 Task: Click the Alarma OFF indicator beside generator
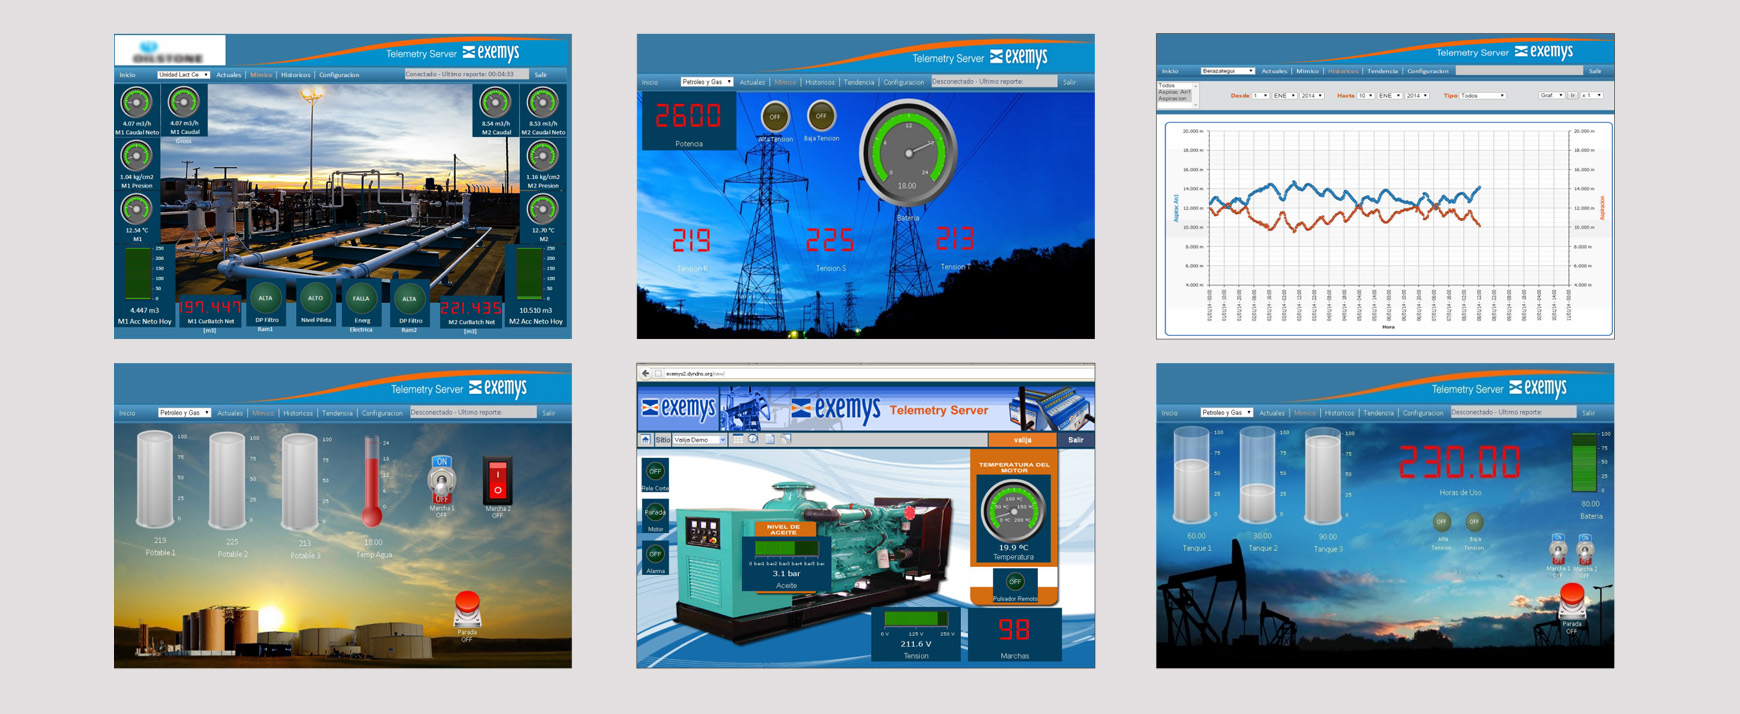[x=655, y=554]
